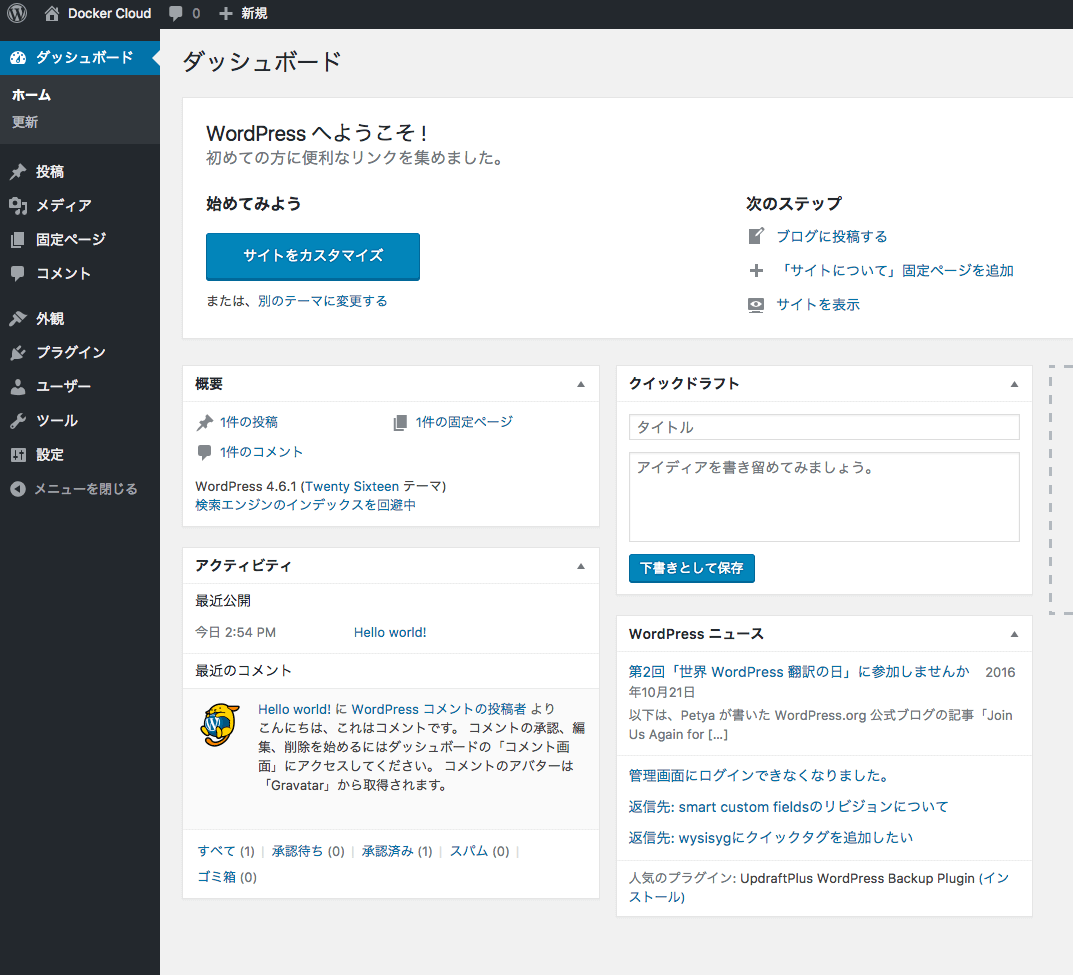Collapse the アクティビティ panel
The width and height of the screenshot is (1073, 975).
pyautogui.click(x=581, y=566)
